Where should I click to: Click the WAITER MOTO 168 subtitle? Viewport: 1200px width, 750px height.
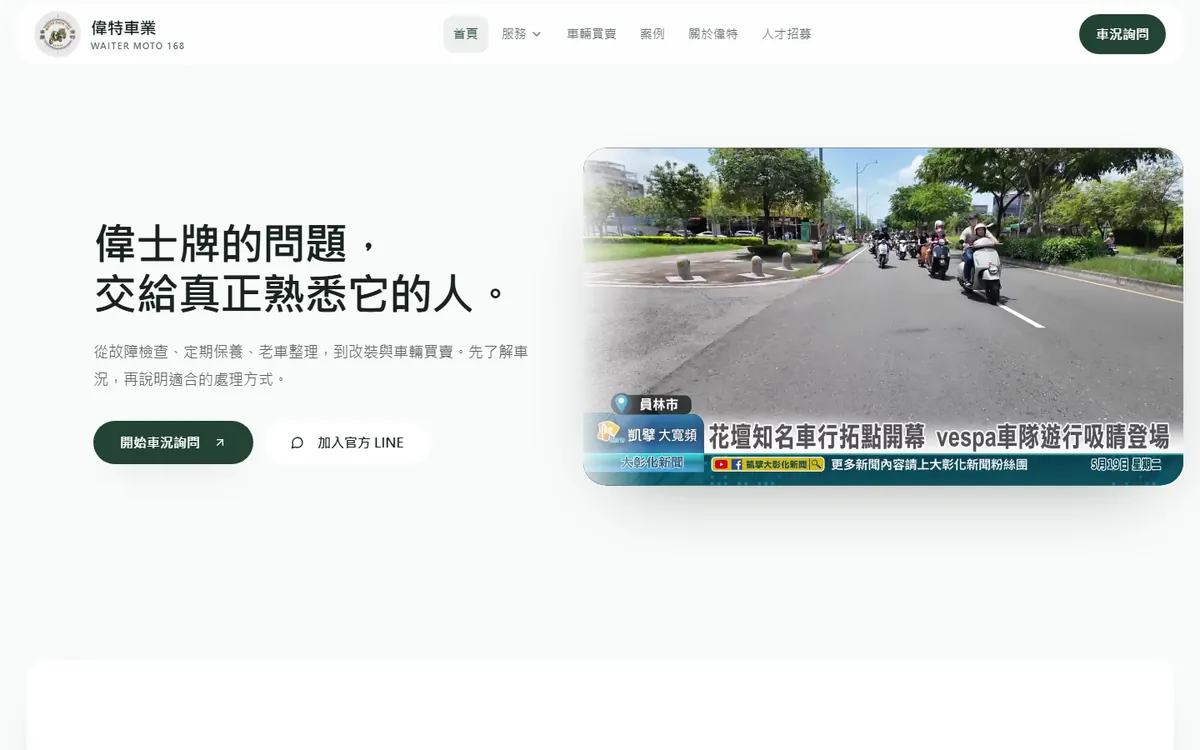pyautogui.click(x=137, y=46)
